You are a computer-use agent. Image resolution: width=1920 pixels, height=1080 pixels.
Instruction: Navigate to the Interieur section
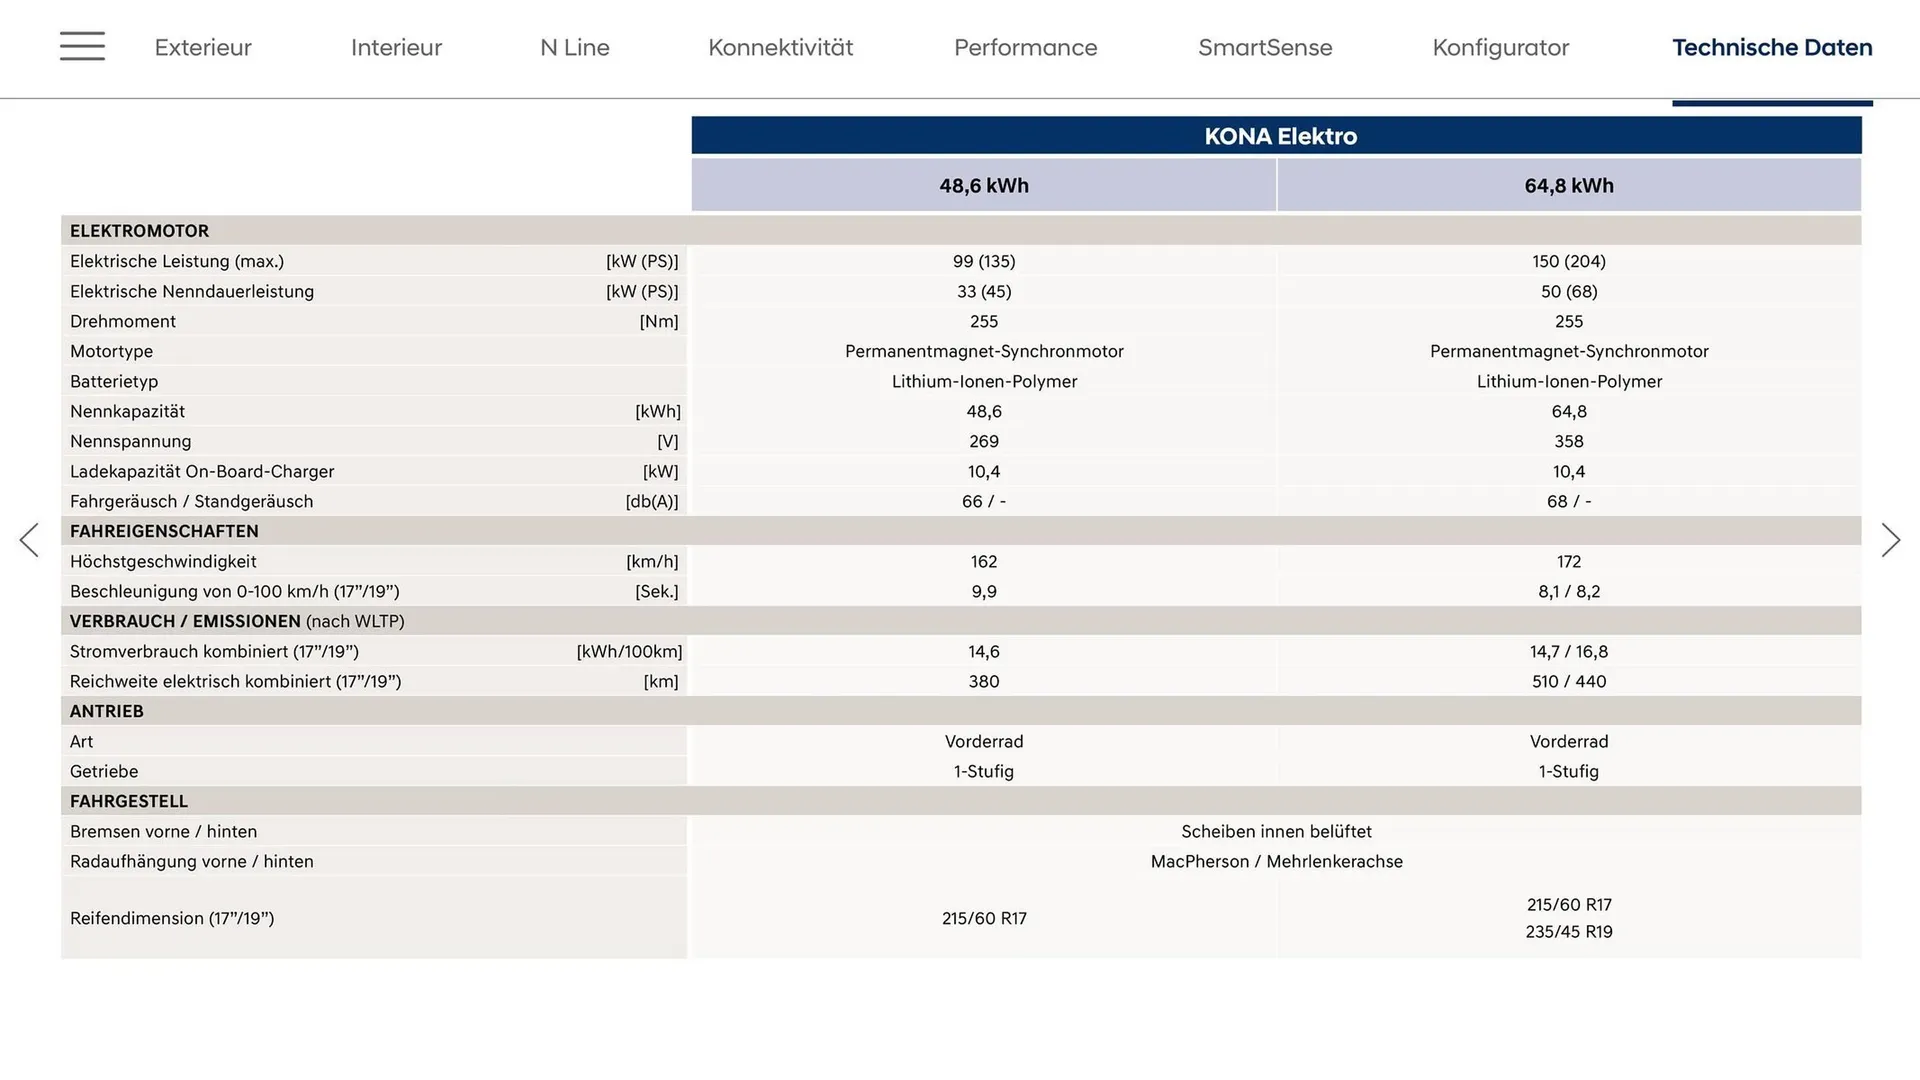click(396, 47)
